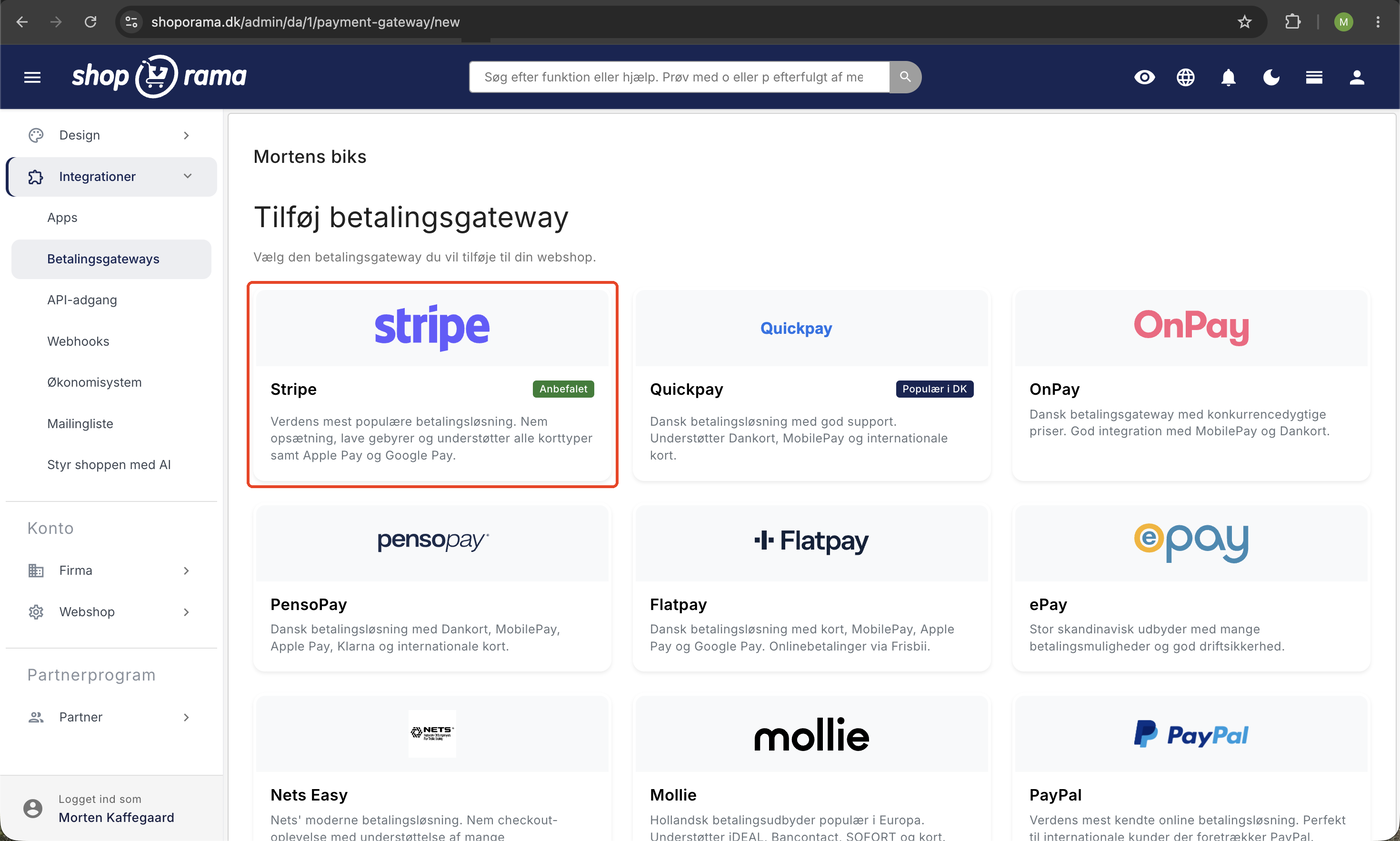Select the Quickpay gateway card

click(811, 385)
